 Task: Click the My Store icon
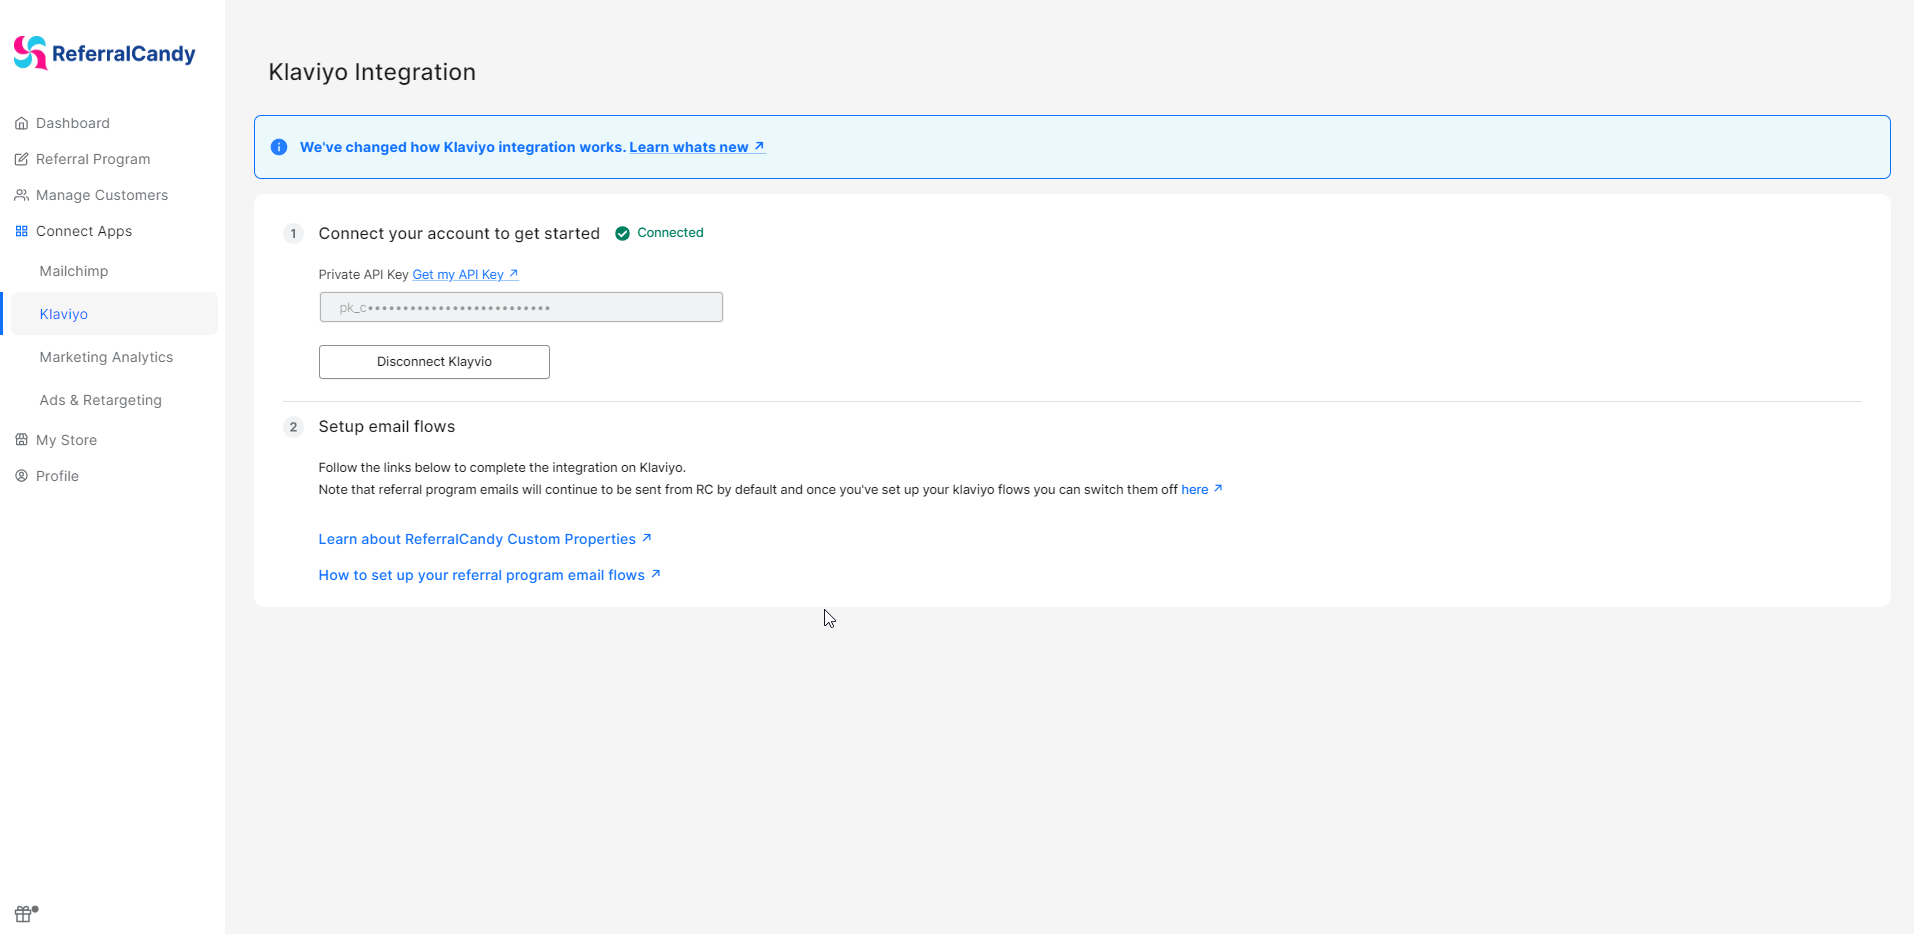(21, 439)
